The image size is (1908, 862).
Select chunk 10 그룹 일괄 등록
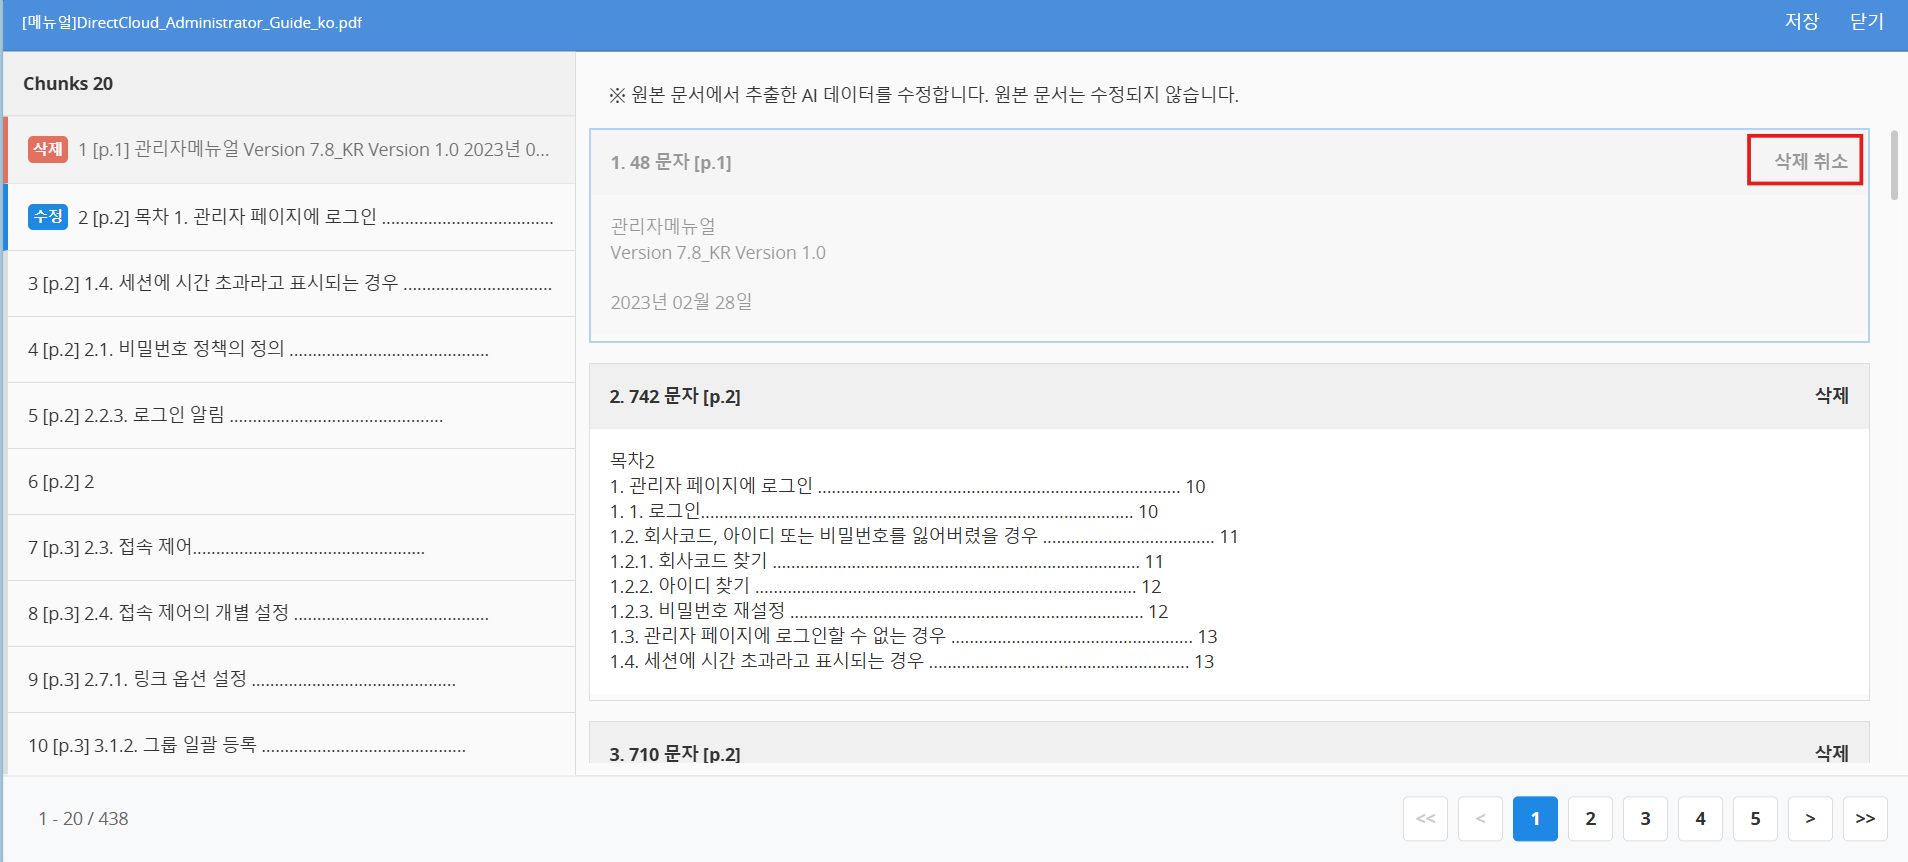(290, 746)
